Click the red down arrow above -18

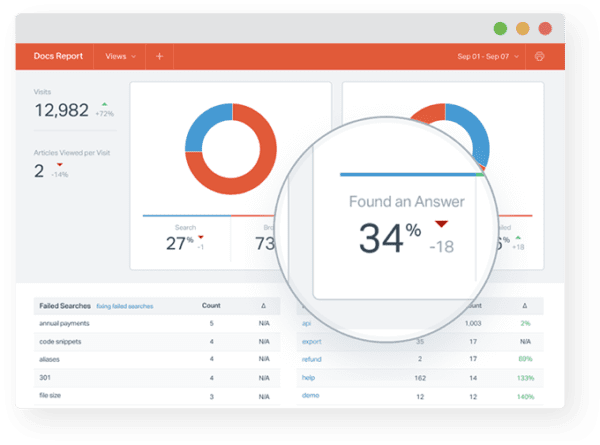[x=441, y=224]
